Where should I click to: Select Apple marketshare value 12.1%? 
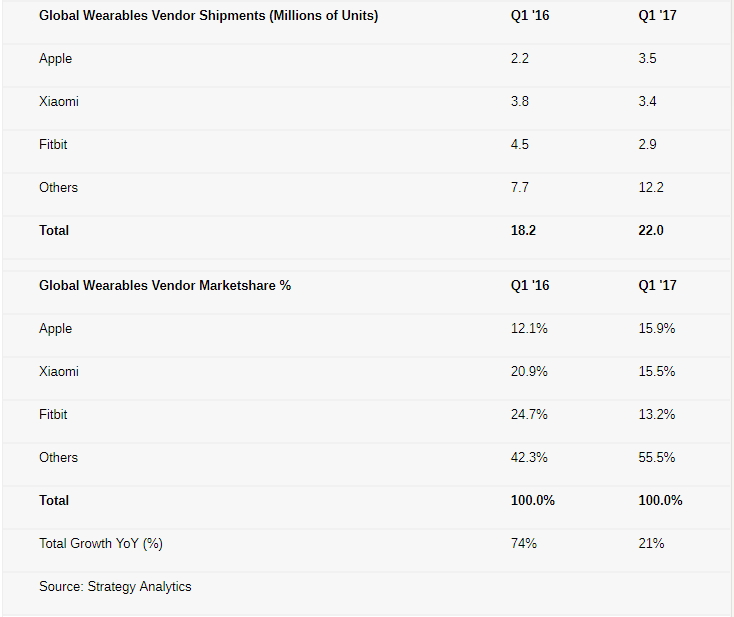[529, 329]
